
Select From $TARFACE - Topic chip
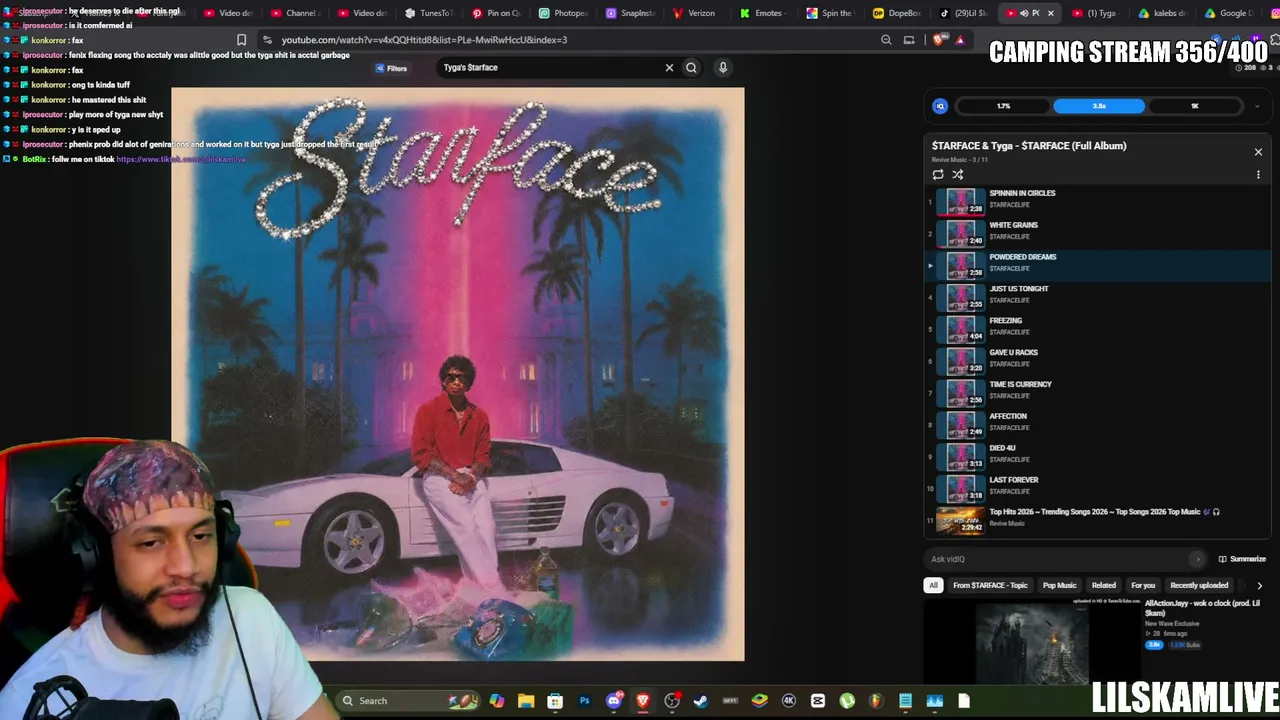click(990, 585)
